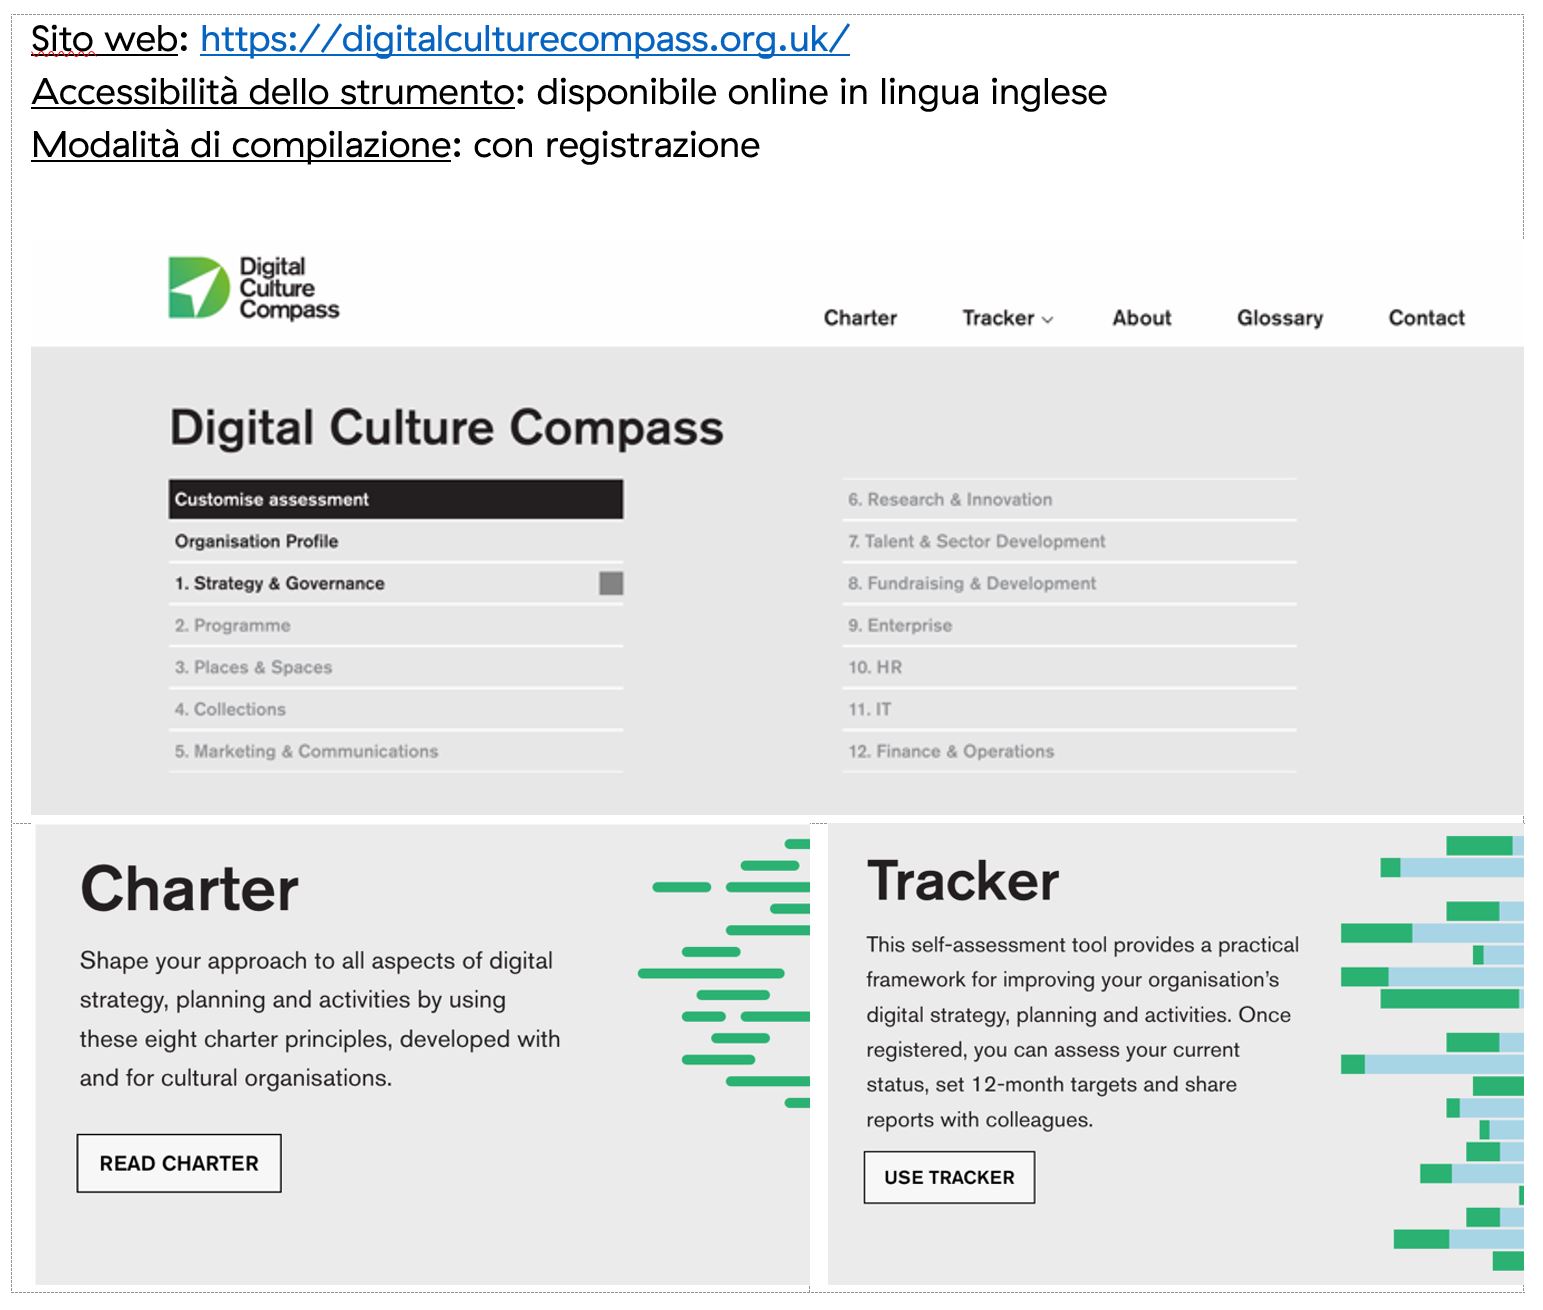Select 10. HR section
The width and height of the screenshot is (1543, 1310).
click(x=1070, y=667)
